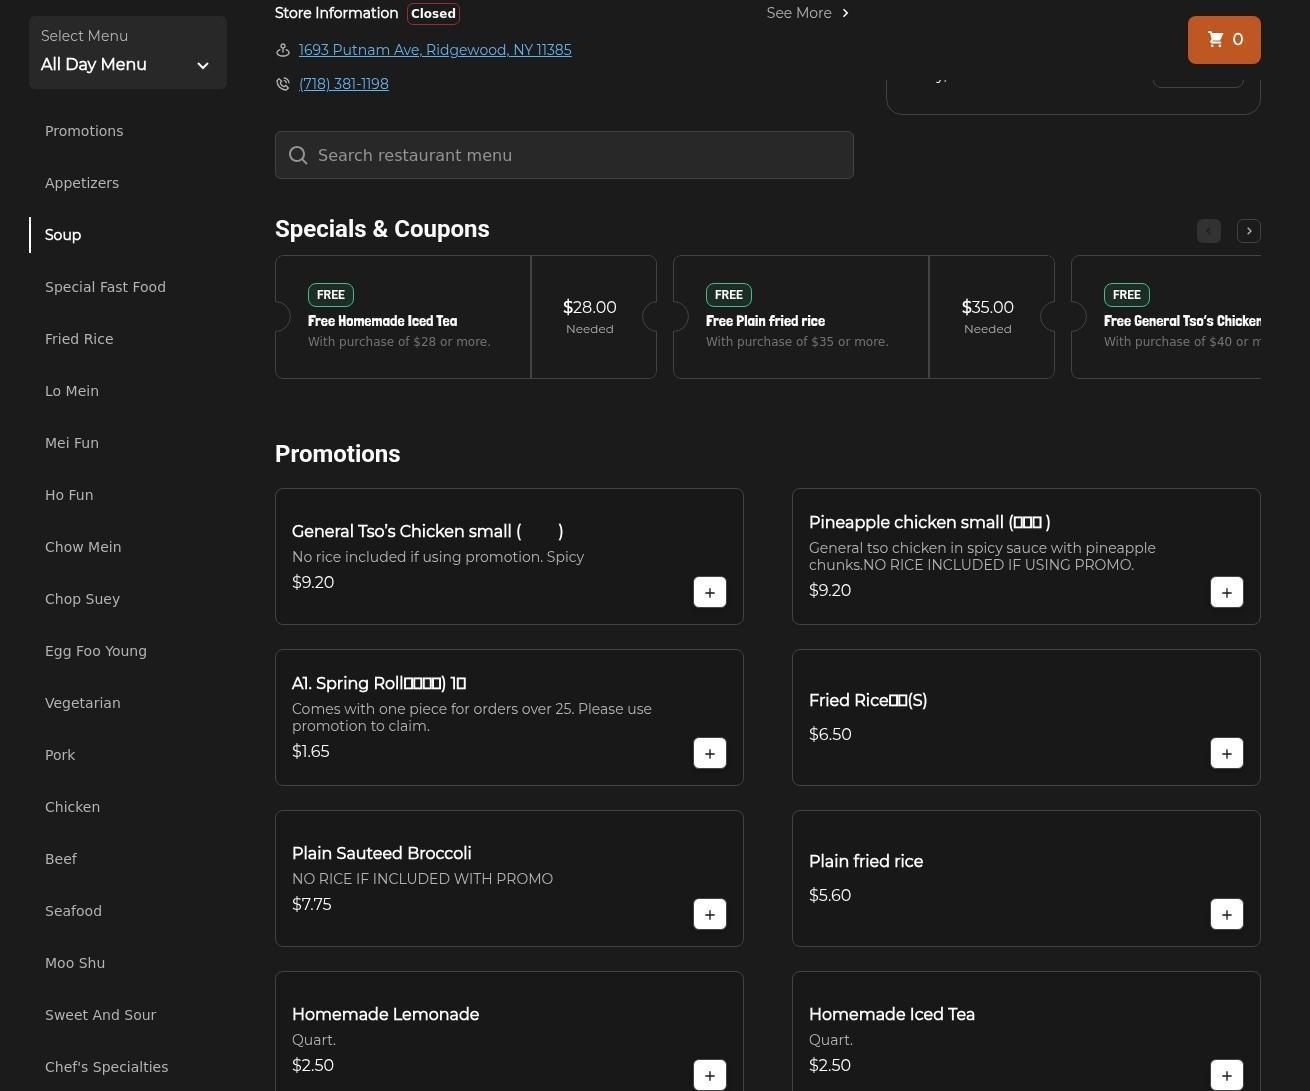Add Fried Rice (S) with plus icon

[1227, 753]
